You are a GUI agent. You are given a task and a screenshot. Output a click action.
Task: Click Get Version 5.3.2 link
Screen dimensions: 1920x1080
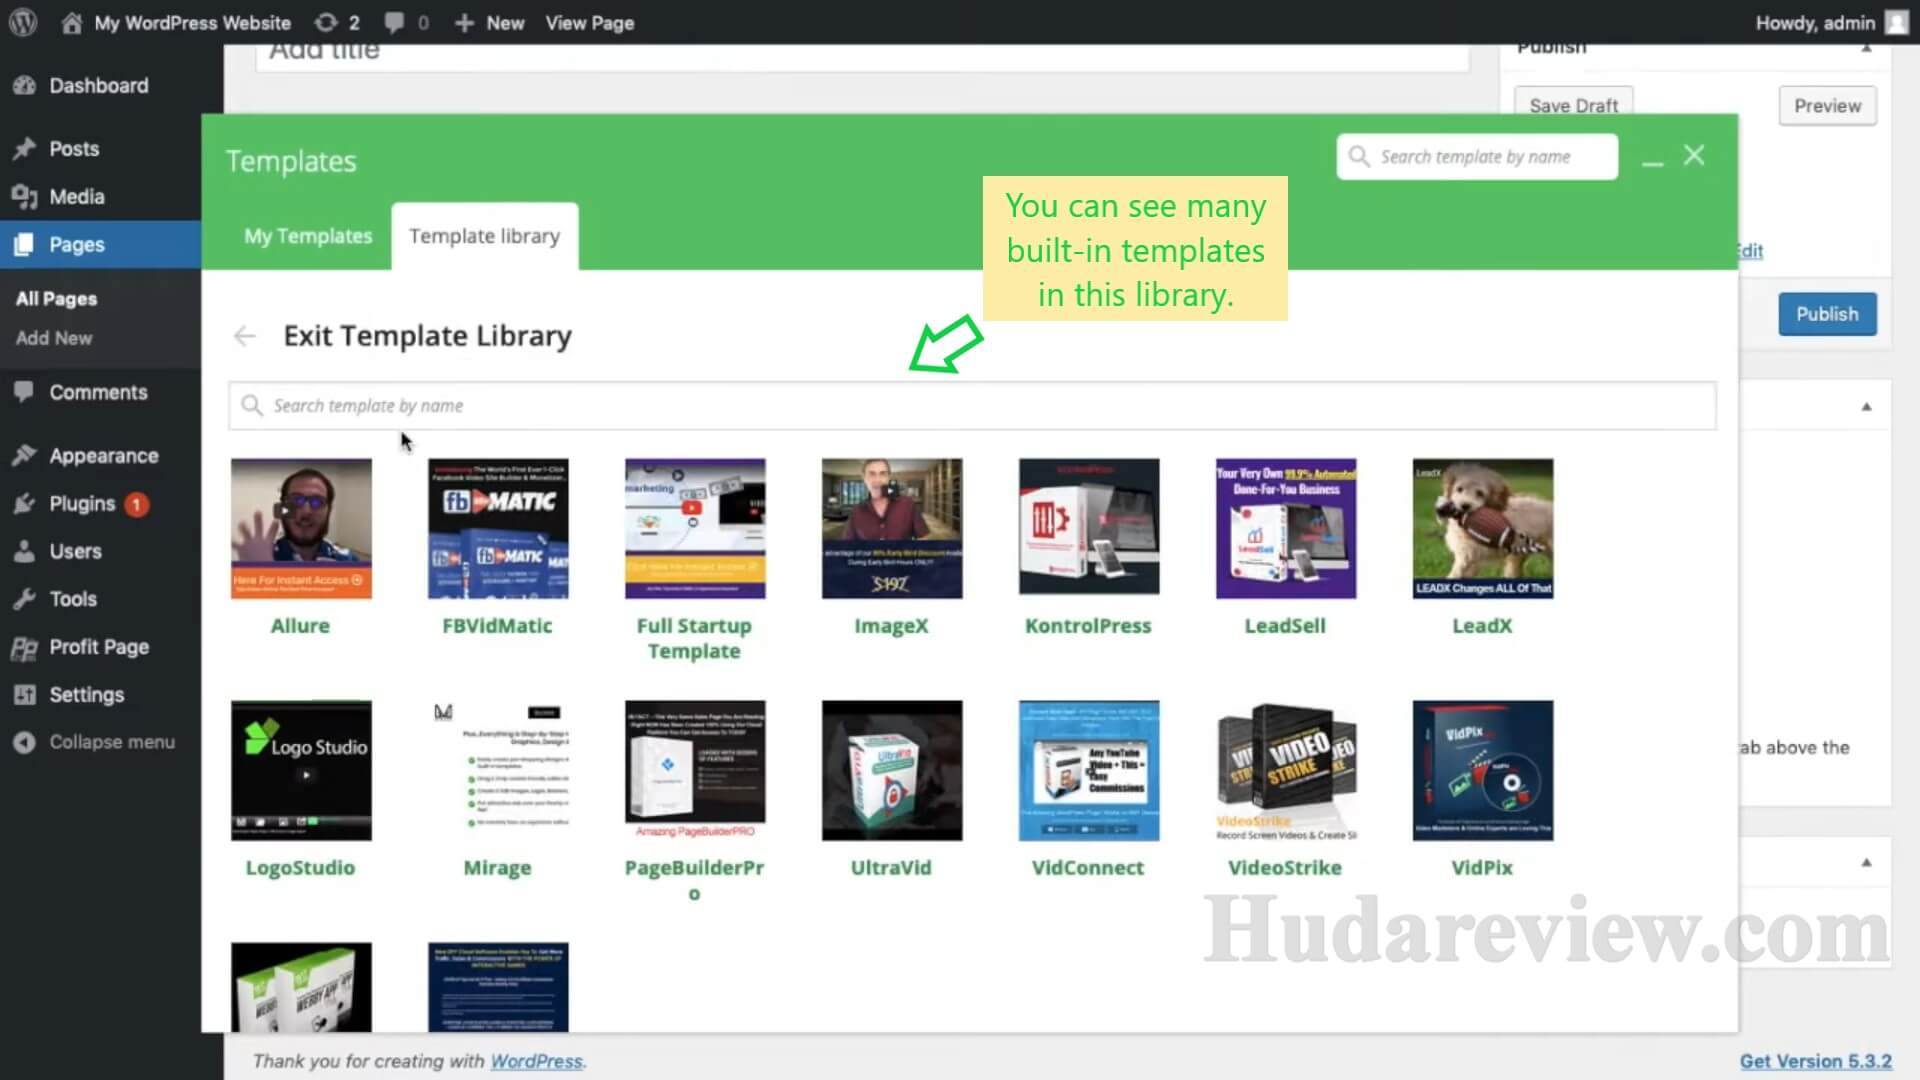[x=1815, y=1061]
